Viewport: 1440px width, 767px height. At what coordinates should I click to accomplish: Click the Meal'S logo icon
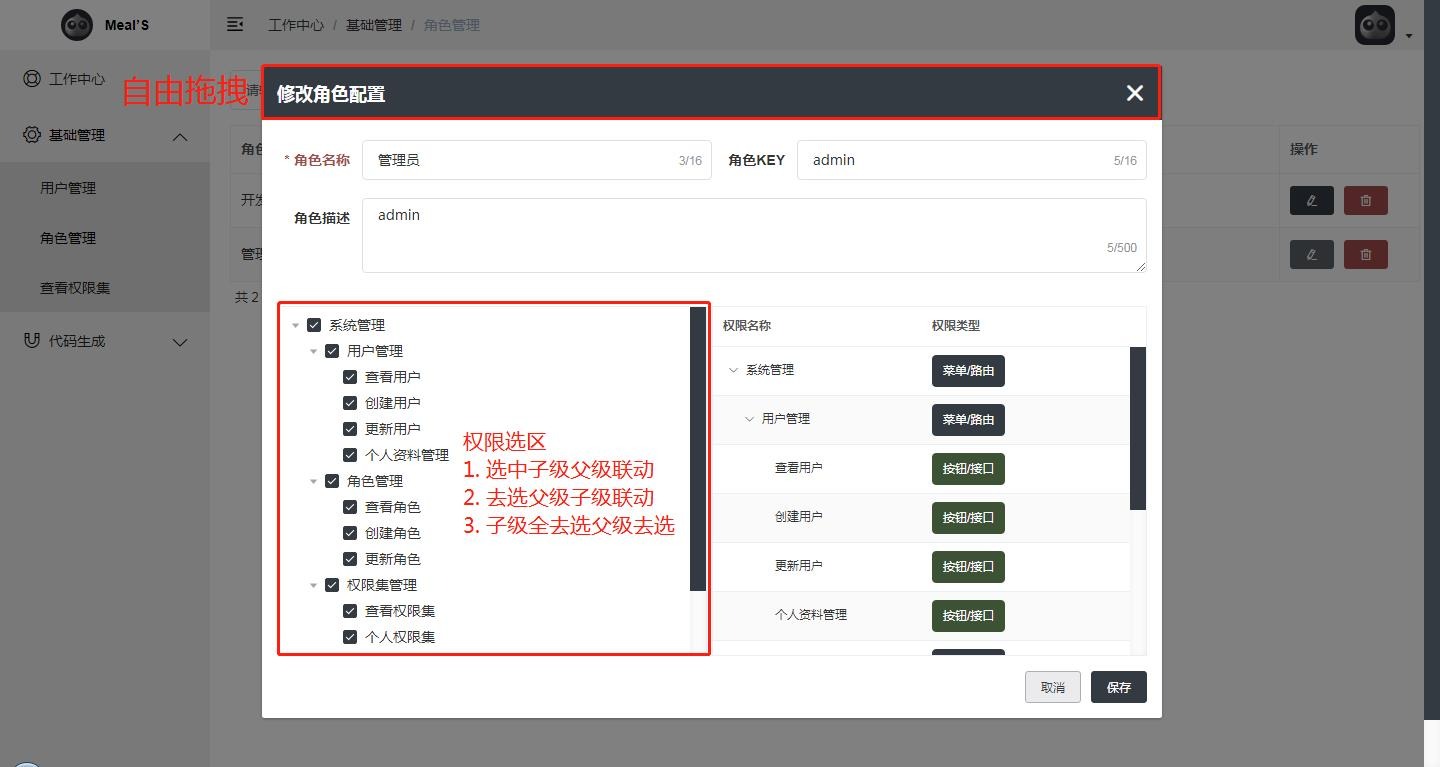[77, 25]
